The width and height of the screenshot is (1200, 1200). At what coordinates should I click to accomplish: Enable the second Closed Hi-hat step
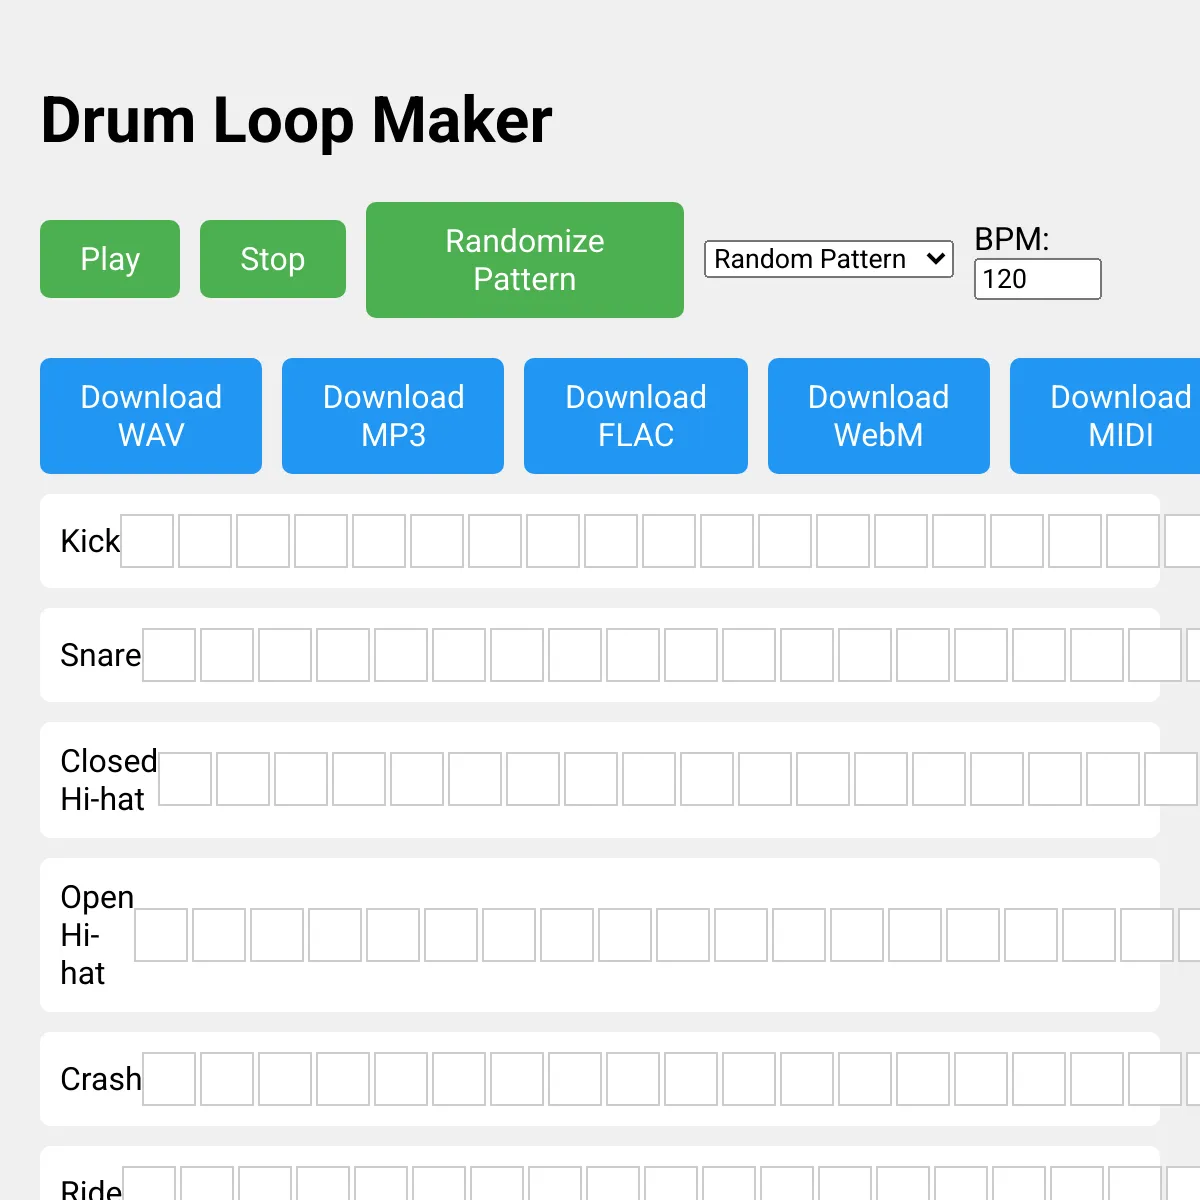243,779
